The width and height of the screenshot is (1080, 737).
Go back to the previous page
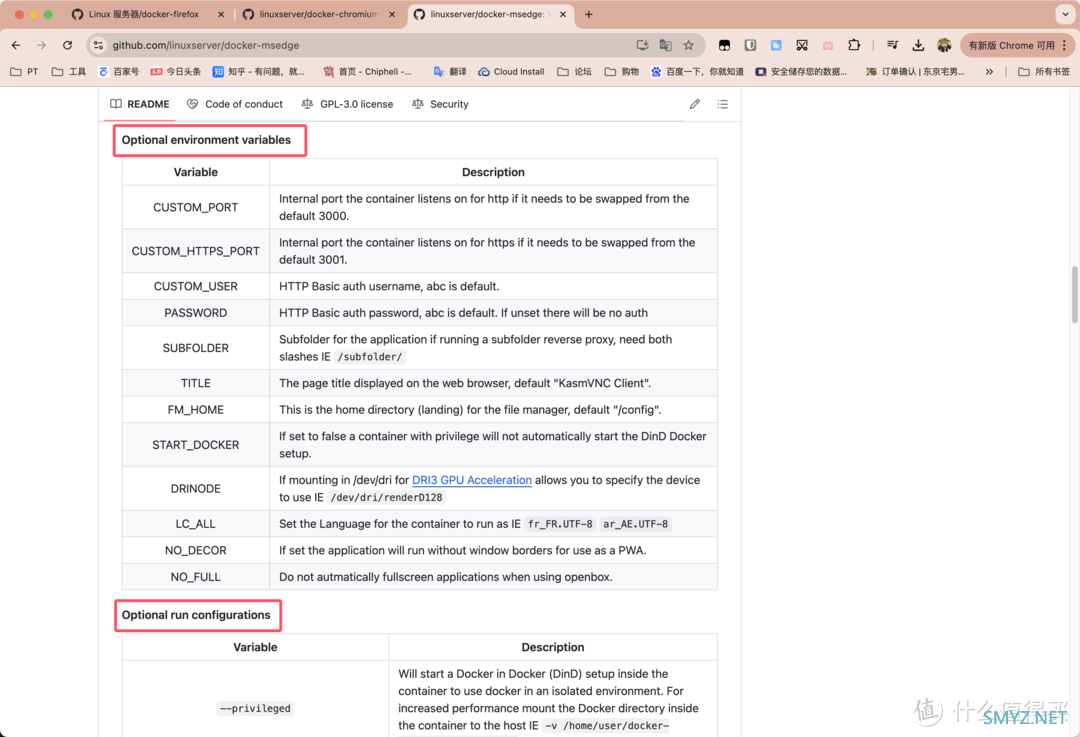16,45
